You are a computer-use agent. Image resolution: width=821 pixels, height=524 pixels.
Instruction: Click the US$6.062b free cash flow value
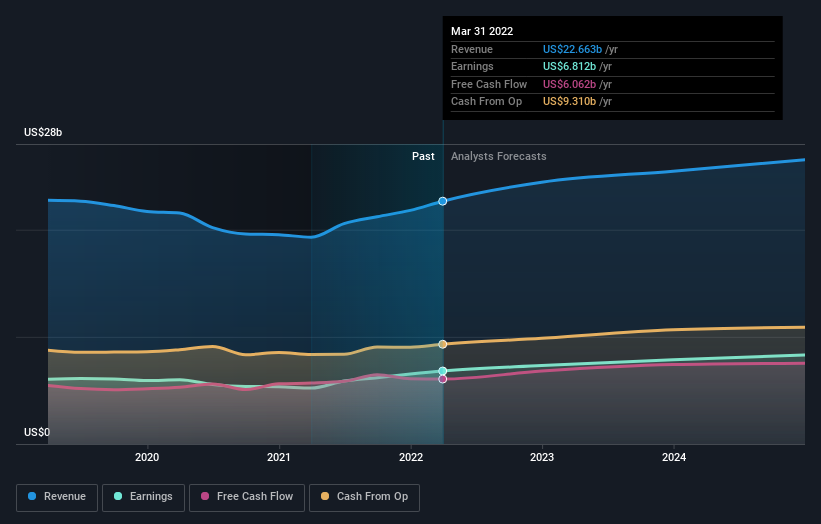569,84
